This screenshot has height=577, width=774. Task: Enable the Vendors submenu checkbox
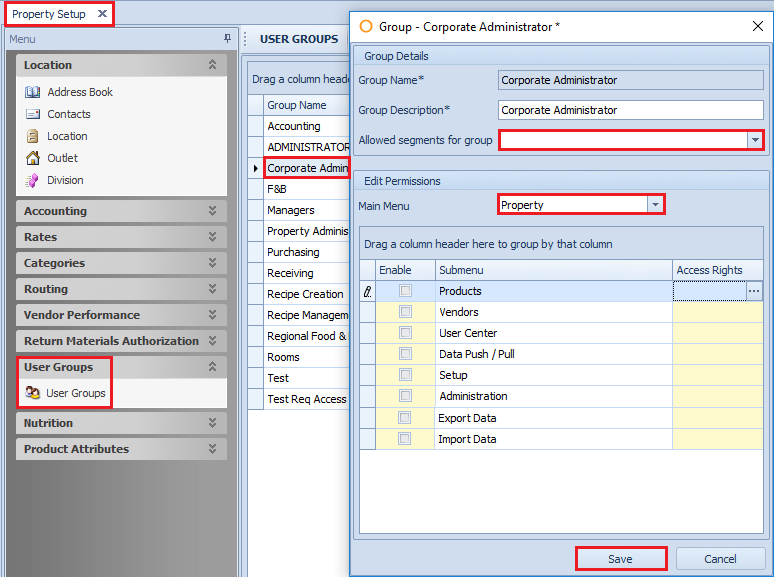[x=405, y=312]
